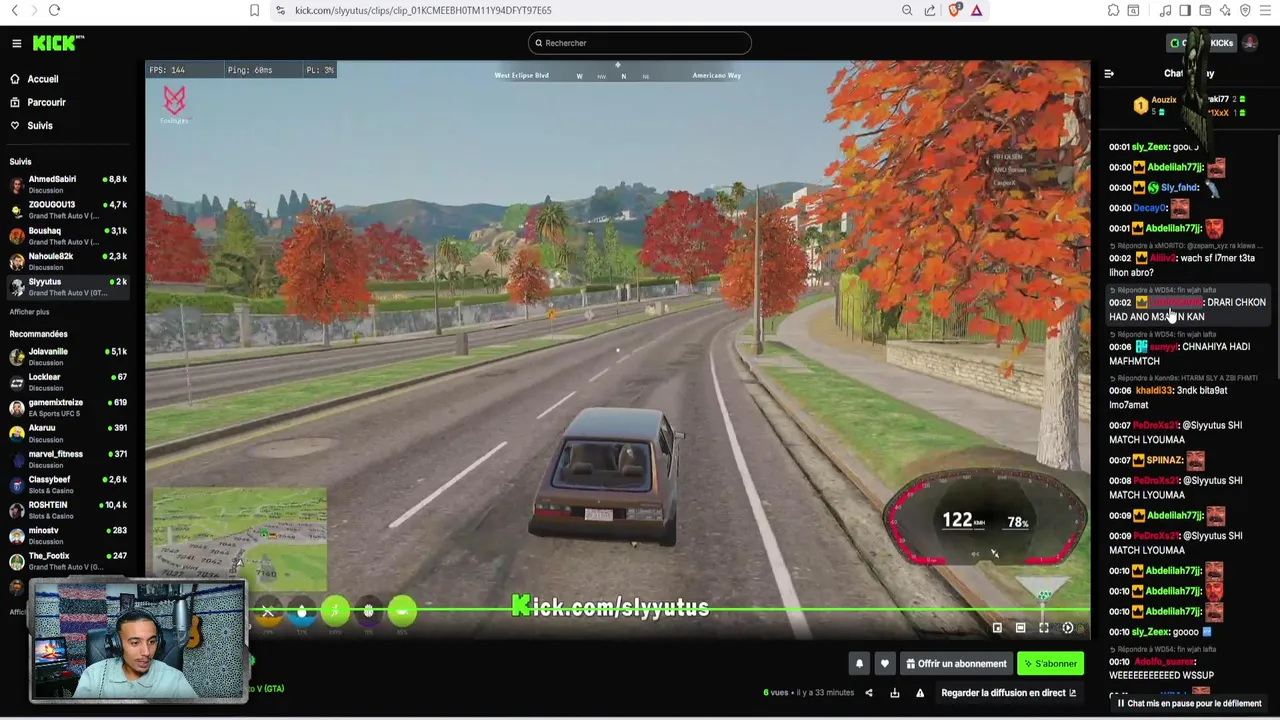Click the video player gameplay area
The height and width of the screenshot is (720, 1280).
pyautogui.click(x=617, y=350)
